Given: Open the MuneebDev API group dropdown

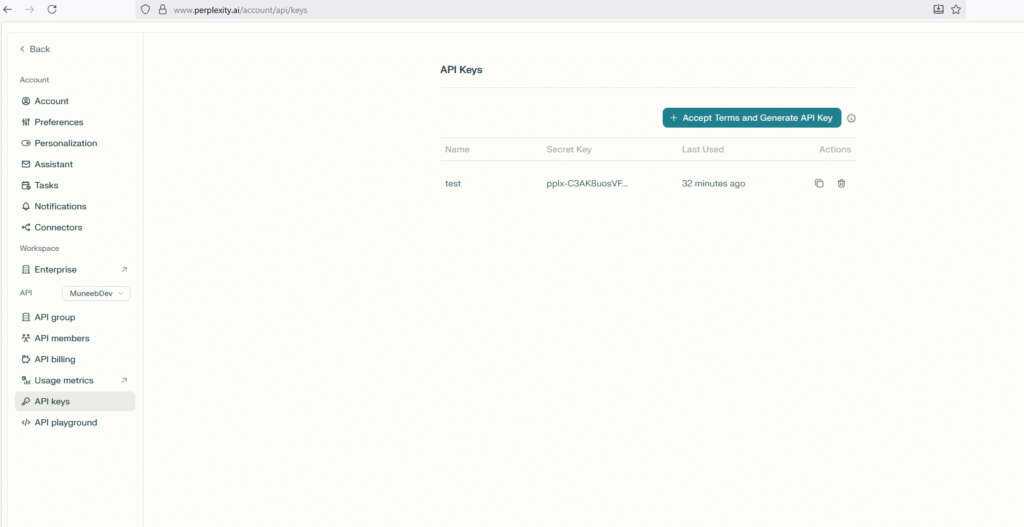Looking at the screenshot, I should point(96,294).
